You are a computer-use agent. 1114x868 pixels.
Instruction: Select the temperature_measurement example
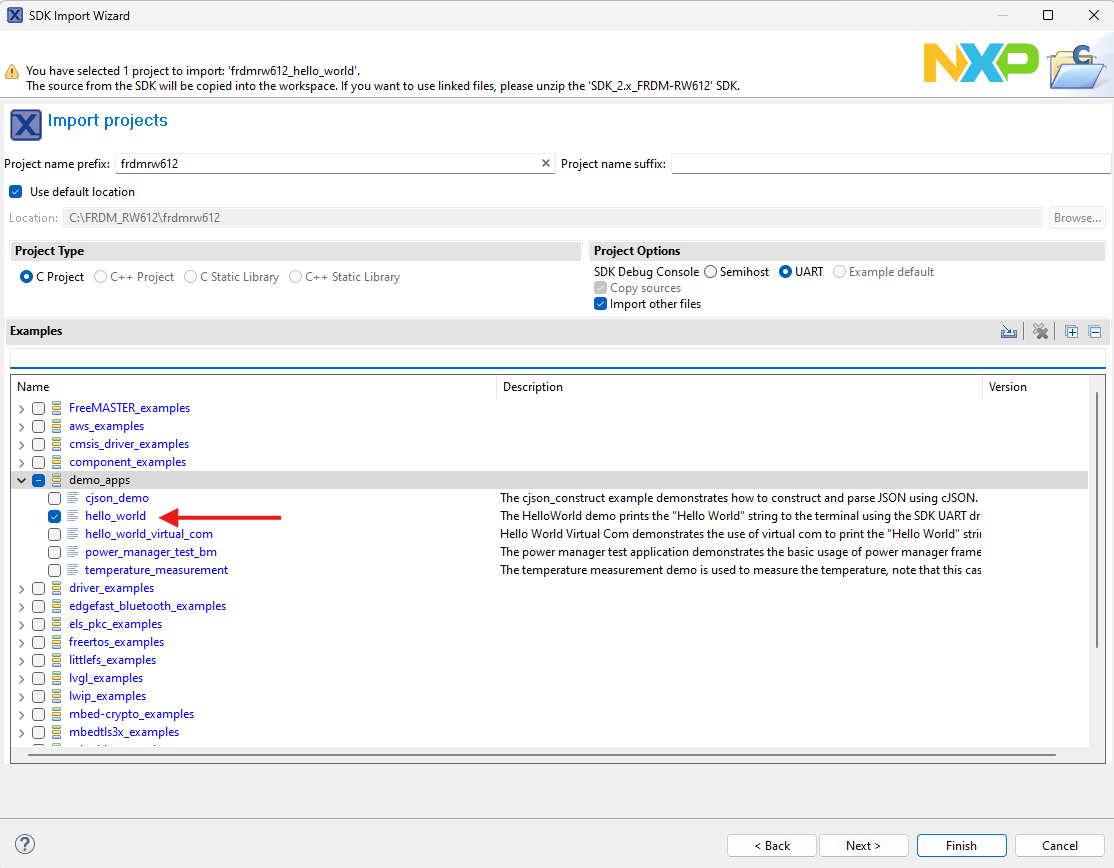156,570
